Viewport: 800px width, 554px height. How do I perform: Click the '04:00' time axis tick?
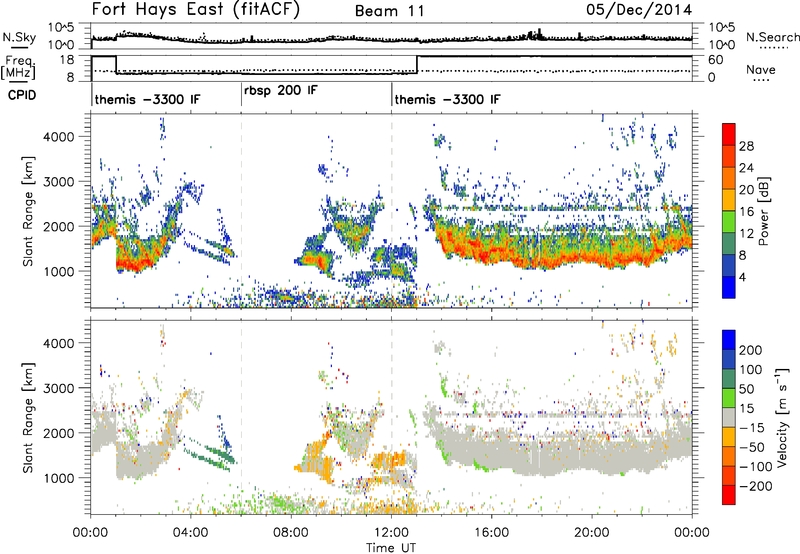pyautogui.click(x=191, y=533)
